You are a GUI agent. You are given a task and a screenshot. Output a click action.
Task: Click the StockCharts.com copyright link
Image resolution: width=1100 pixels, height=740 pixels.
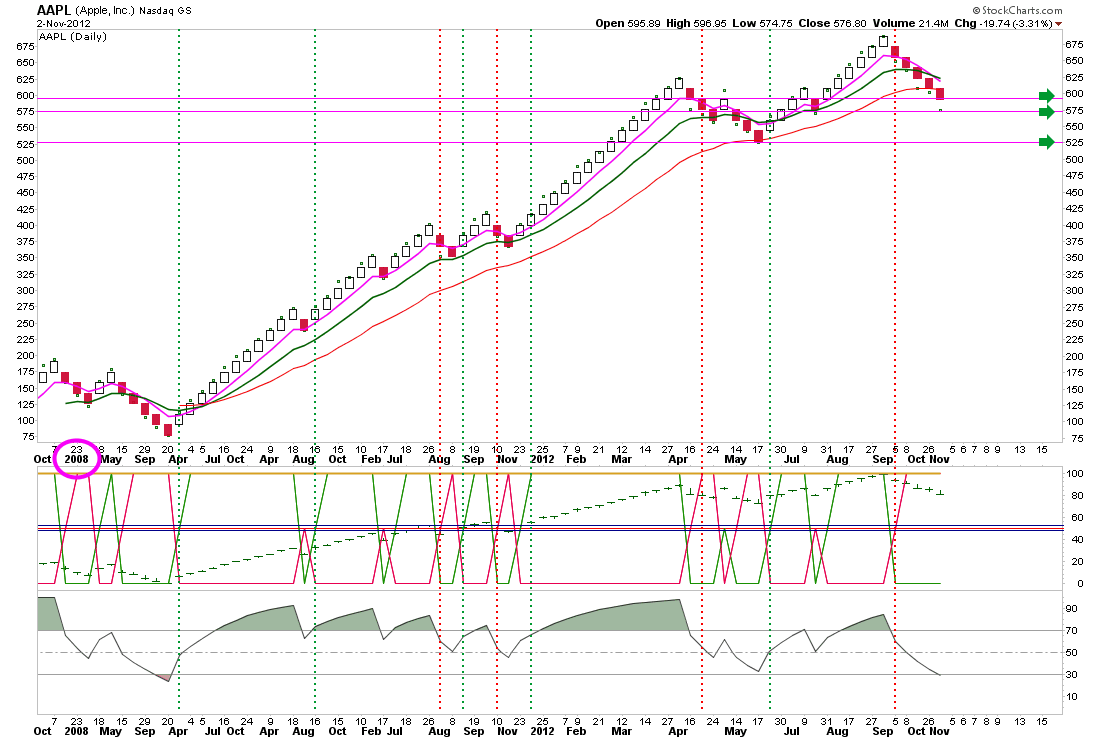[x=1017, y=11]
